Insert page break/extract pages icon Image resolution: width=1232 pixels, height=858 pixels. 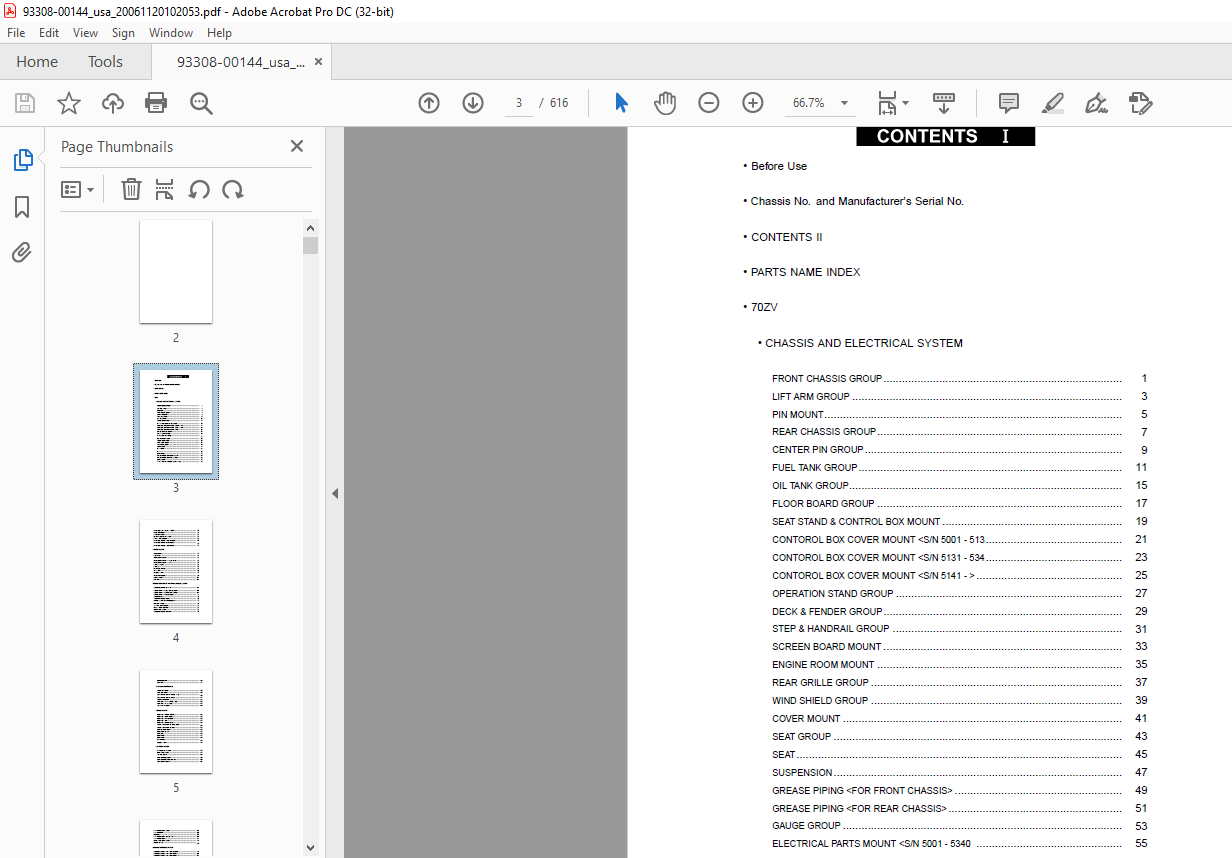[x=165, y=189]
